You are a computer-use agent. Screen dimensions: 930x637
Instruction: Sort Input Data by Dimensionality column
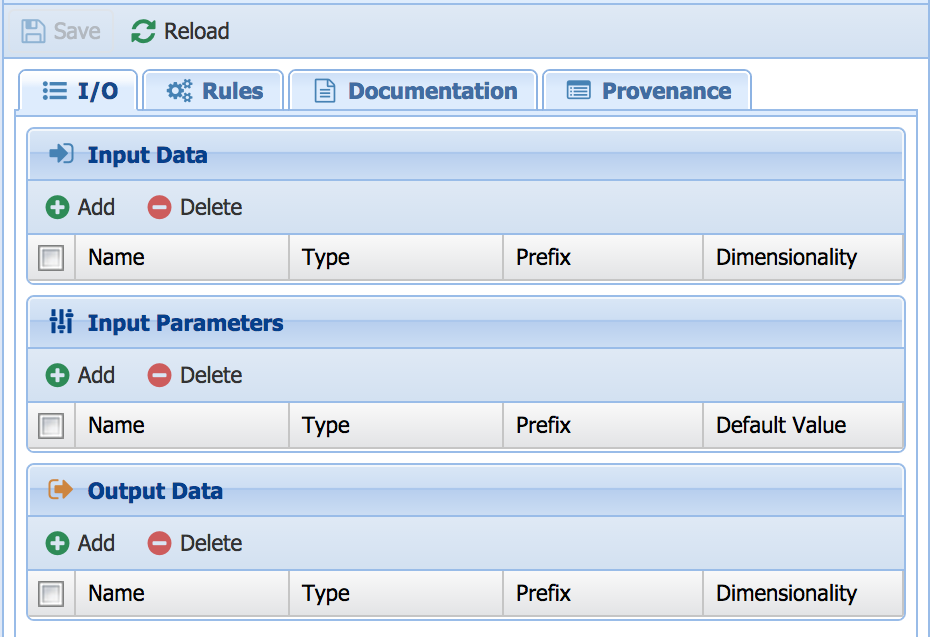tap(786, 258)
